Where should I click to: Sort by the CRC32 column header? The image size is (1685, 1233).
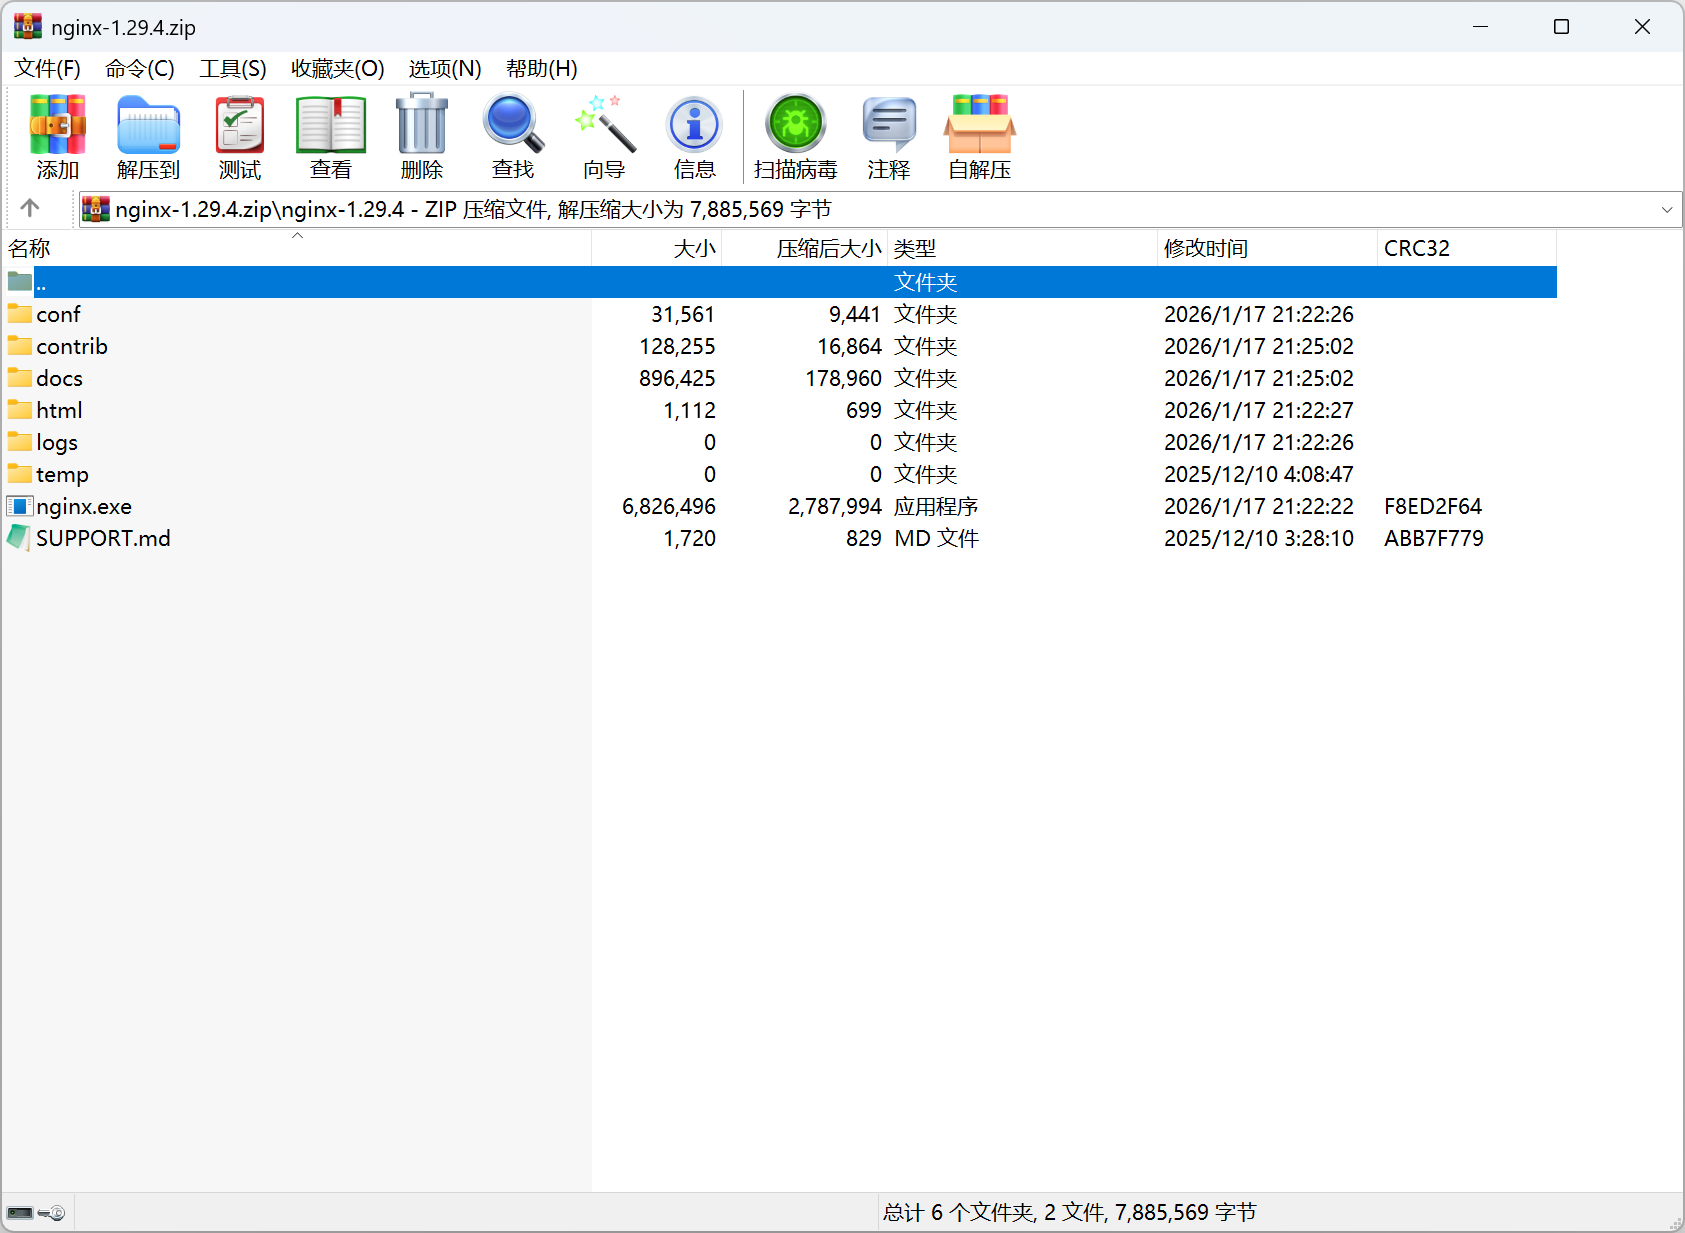point(1467,248)
